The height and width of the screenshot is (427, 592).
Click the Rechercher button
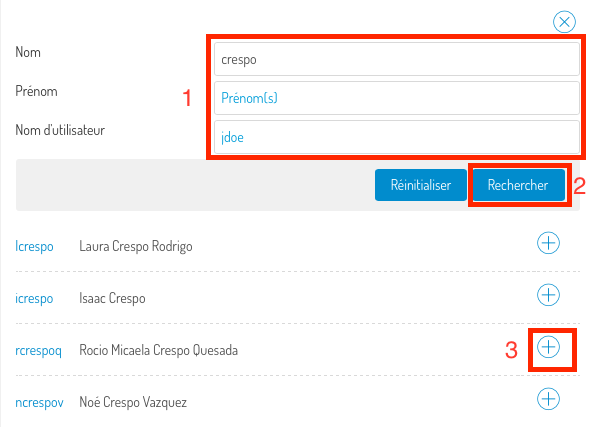518,185
